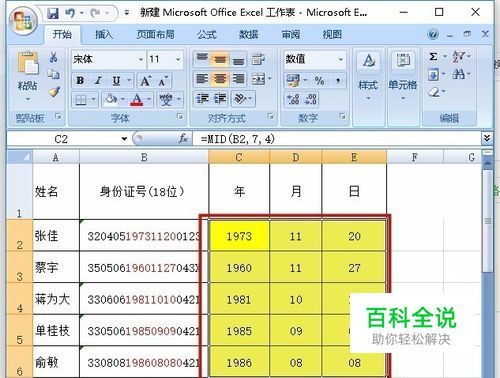Click the select-all corner button
This screenshot has width=500, height=378.
coord(20,157)
